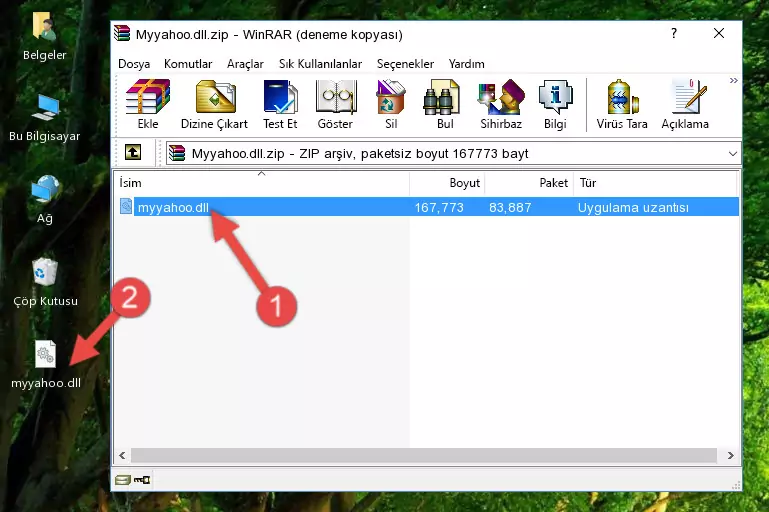Close the WinRAR window
This screenshot has height=512, width=769.
[x=718, y=33]
